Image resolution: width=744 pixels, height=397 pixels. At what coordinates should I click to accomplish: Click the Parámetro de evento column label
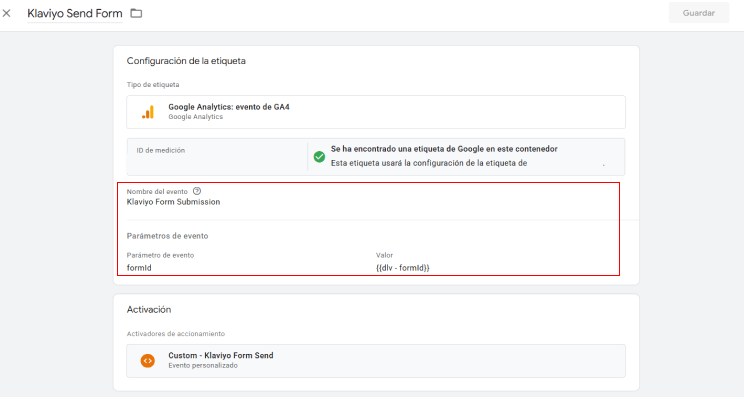pyautogui.click(x=160, y=255)
